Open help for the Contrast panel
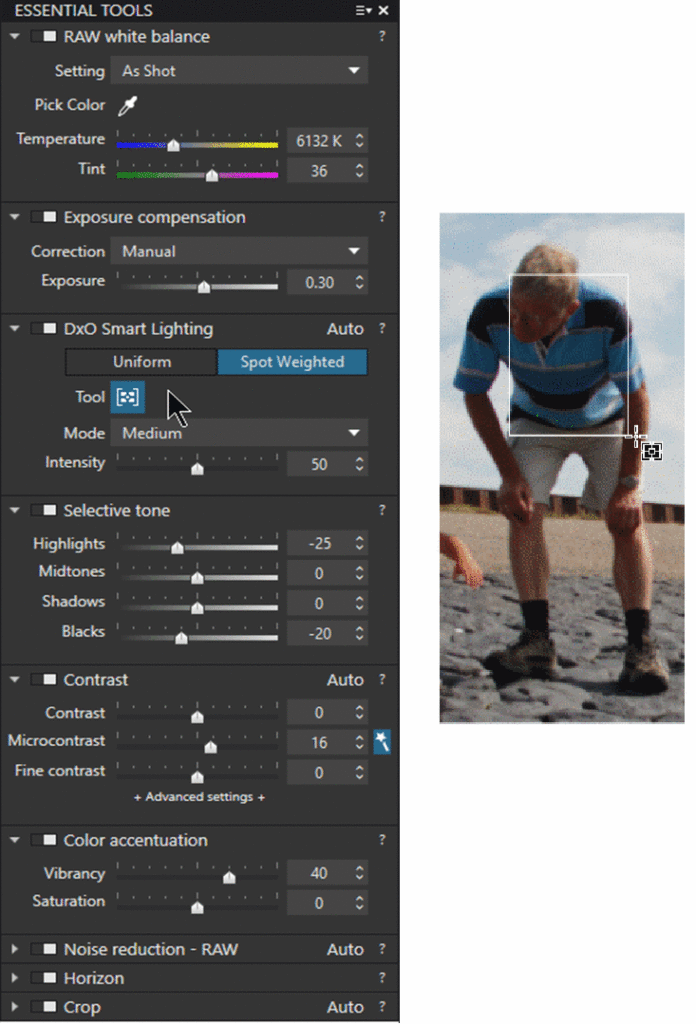The width and height of the screenshot is (696, 1024). pos(382,680)
